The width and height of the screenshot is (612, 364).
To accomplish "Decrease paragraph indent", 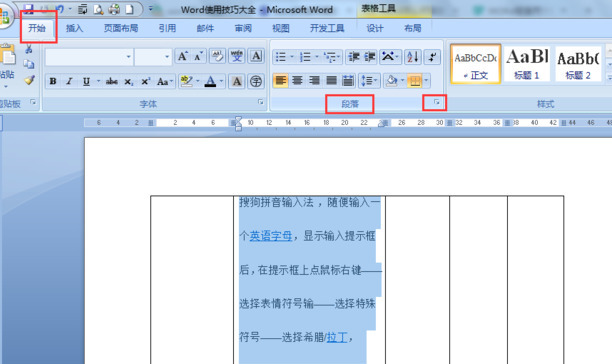I will 354,57.
